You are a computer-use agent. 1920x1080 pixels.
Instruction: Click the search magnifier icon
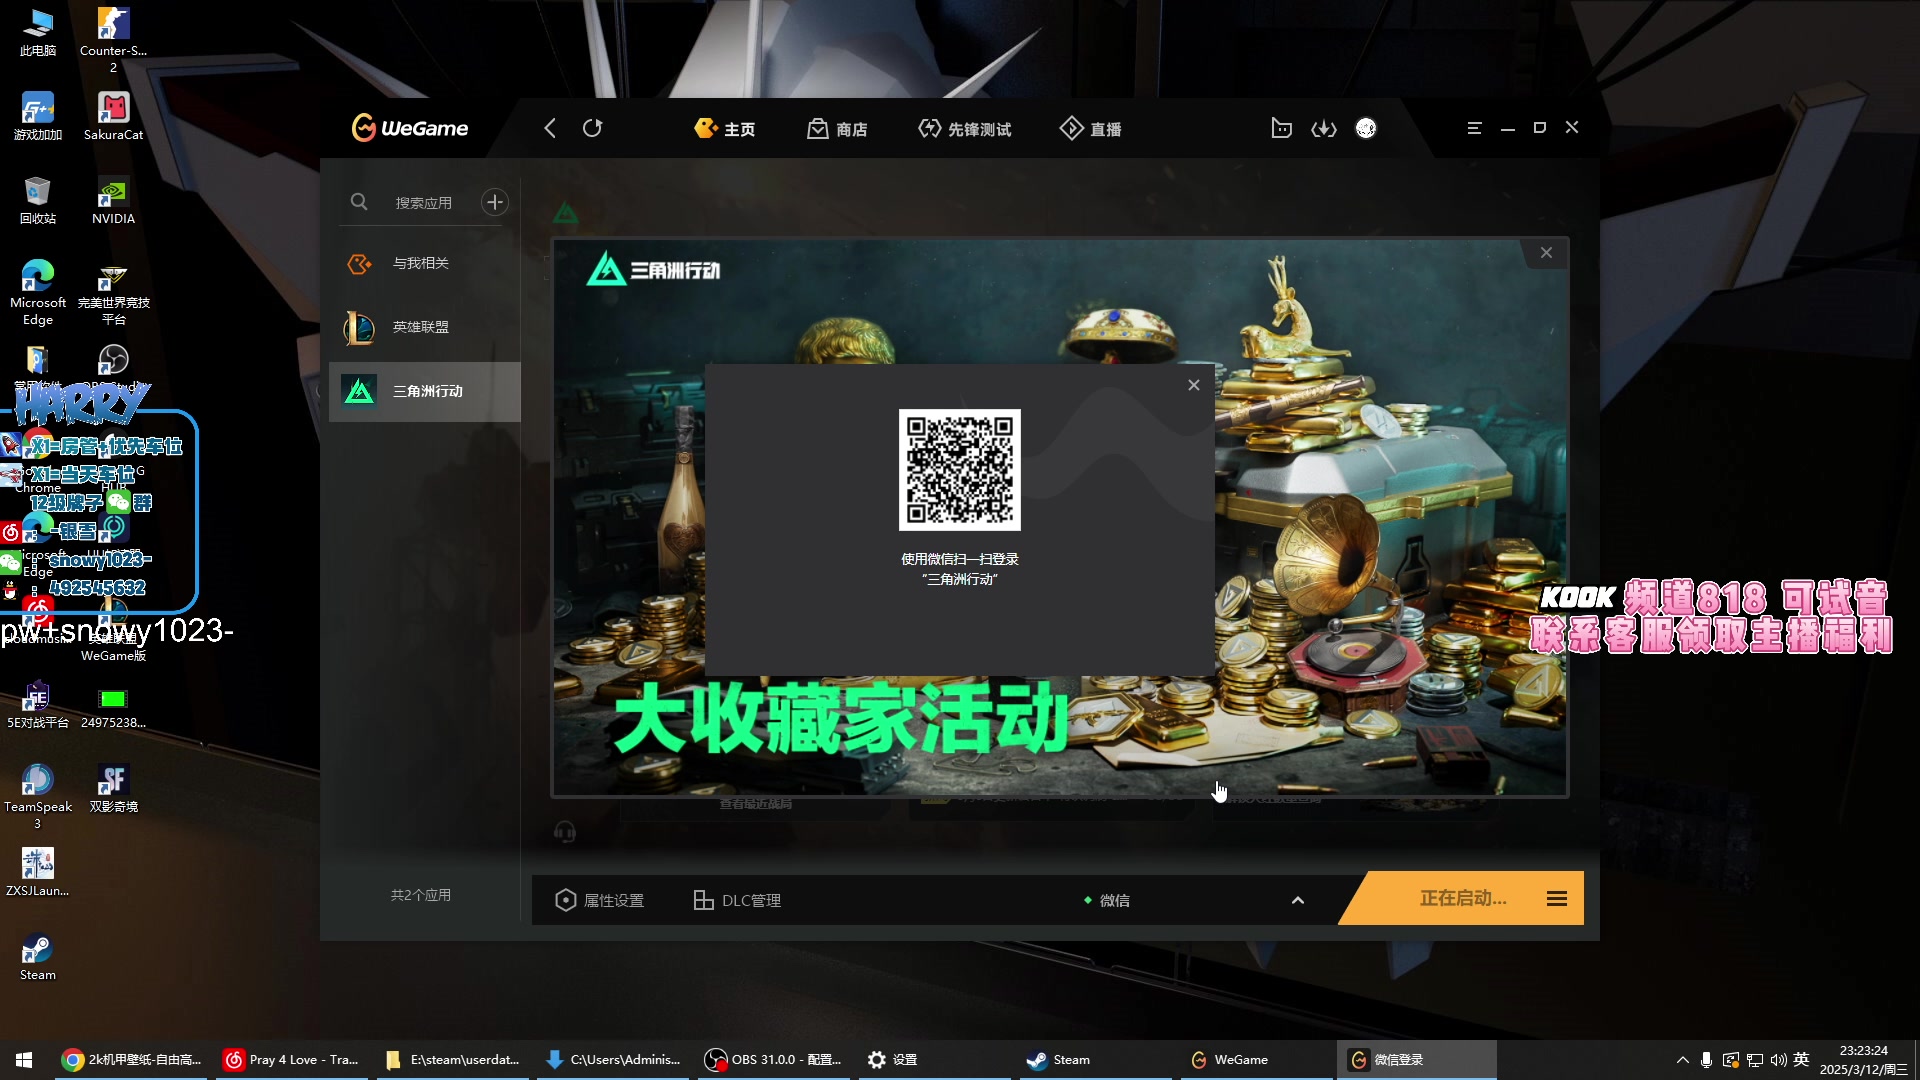[359, 202]
